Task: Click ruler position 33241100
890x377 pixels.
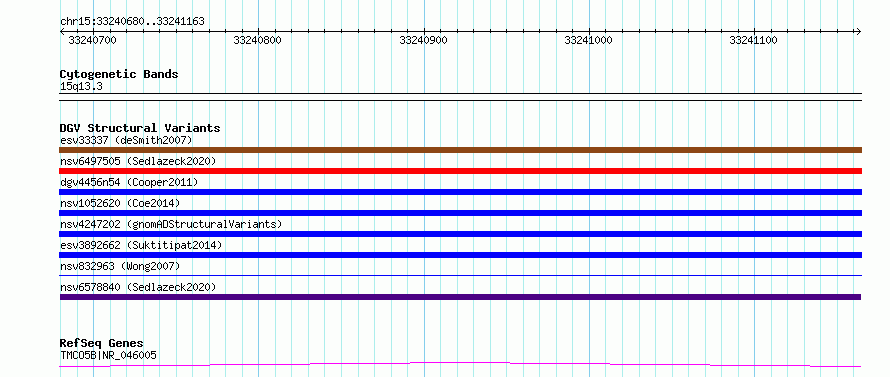Action: (x=753, y=40)
